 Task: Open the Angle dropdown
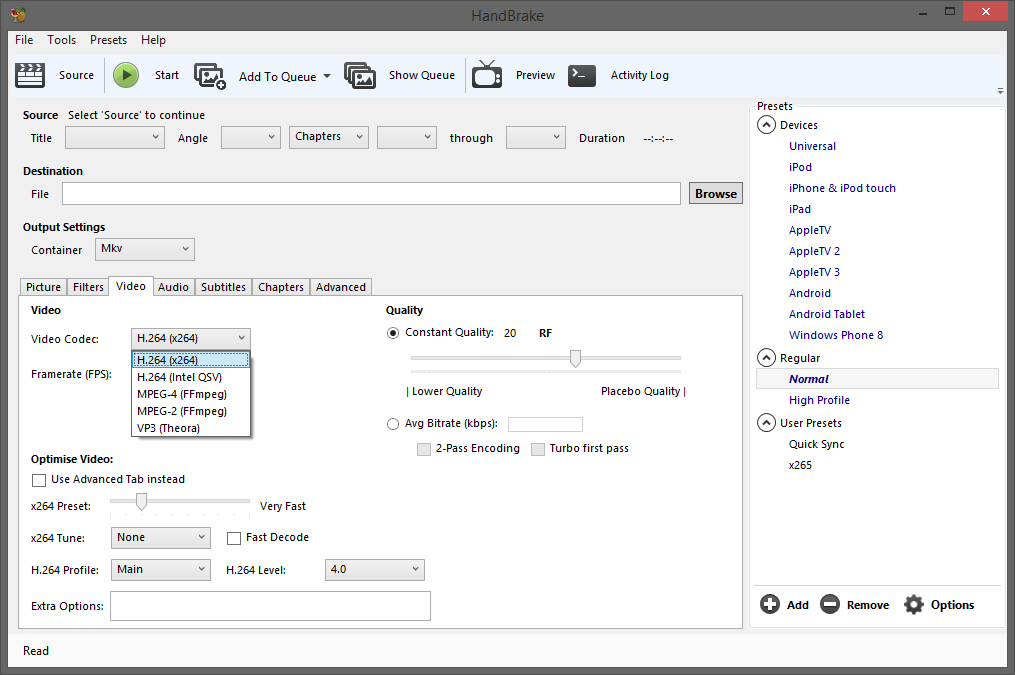point(251,137)
